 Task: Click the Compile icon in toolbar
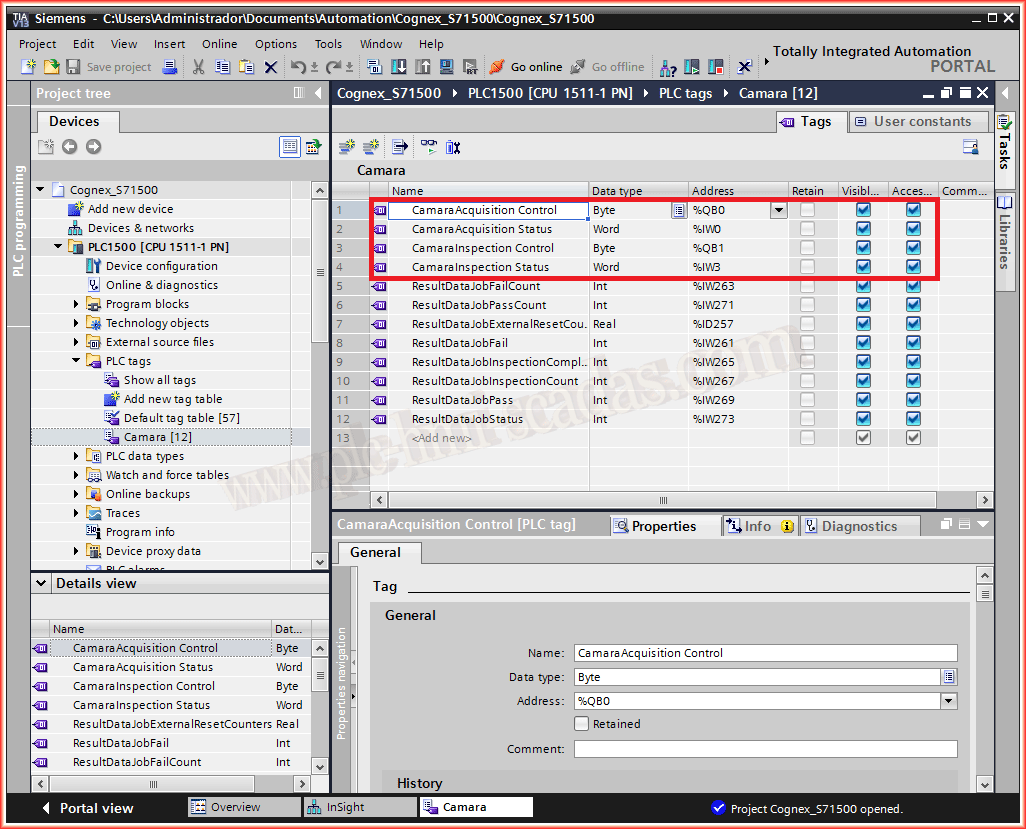click(x=375, y=67)
